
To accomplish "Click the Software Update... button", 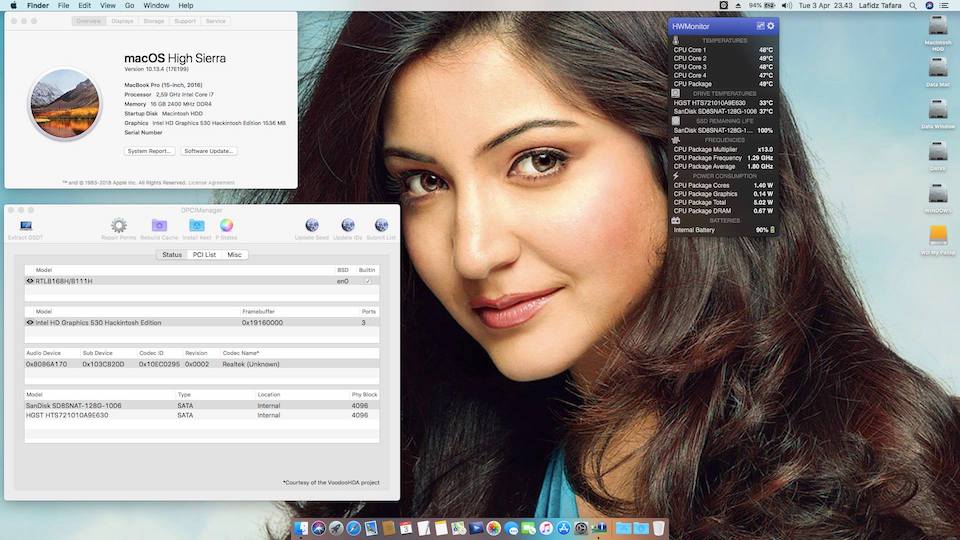I will [x=209, y=151].
